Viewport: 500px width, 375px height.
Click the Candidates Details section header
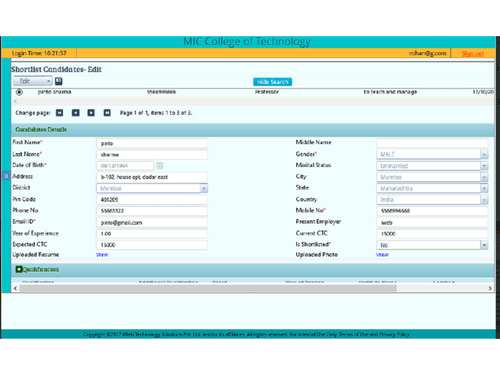(x=253, y=129)
